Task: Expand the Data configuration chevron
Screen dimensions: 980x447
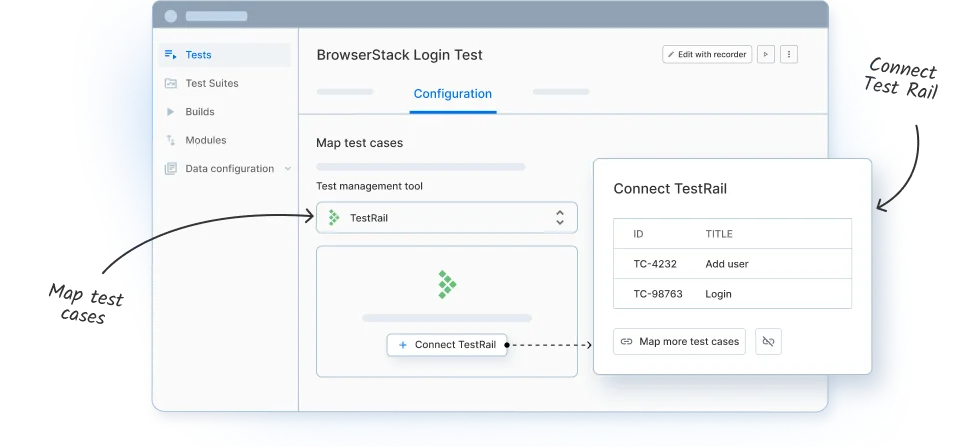Action: pyautogui.click(x=288, y=169)
